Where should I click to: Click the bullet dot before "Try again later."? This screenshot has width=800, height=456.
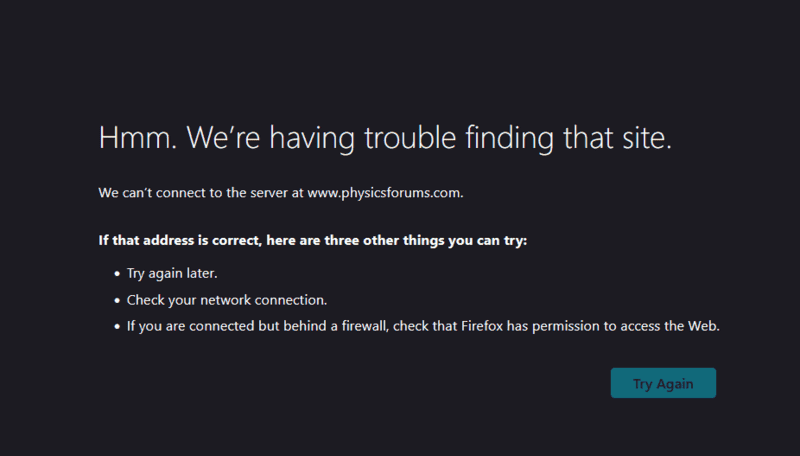coord(117,273)
